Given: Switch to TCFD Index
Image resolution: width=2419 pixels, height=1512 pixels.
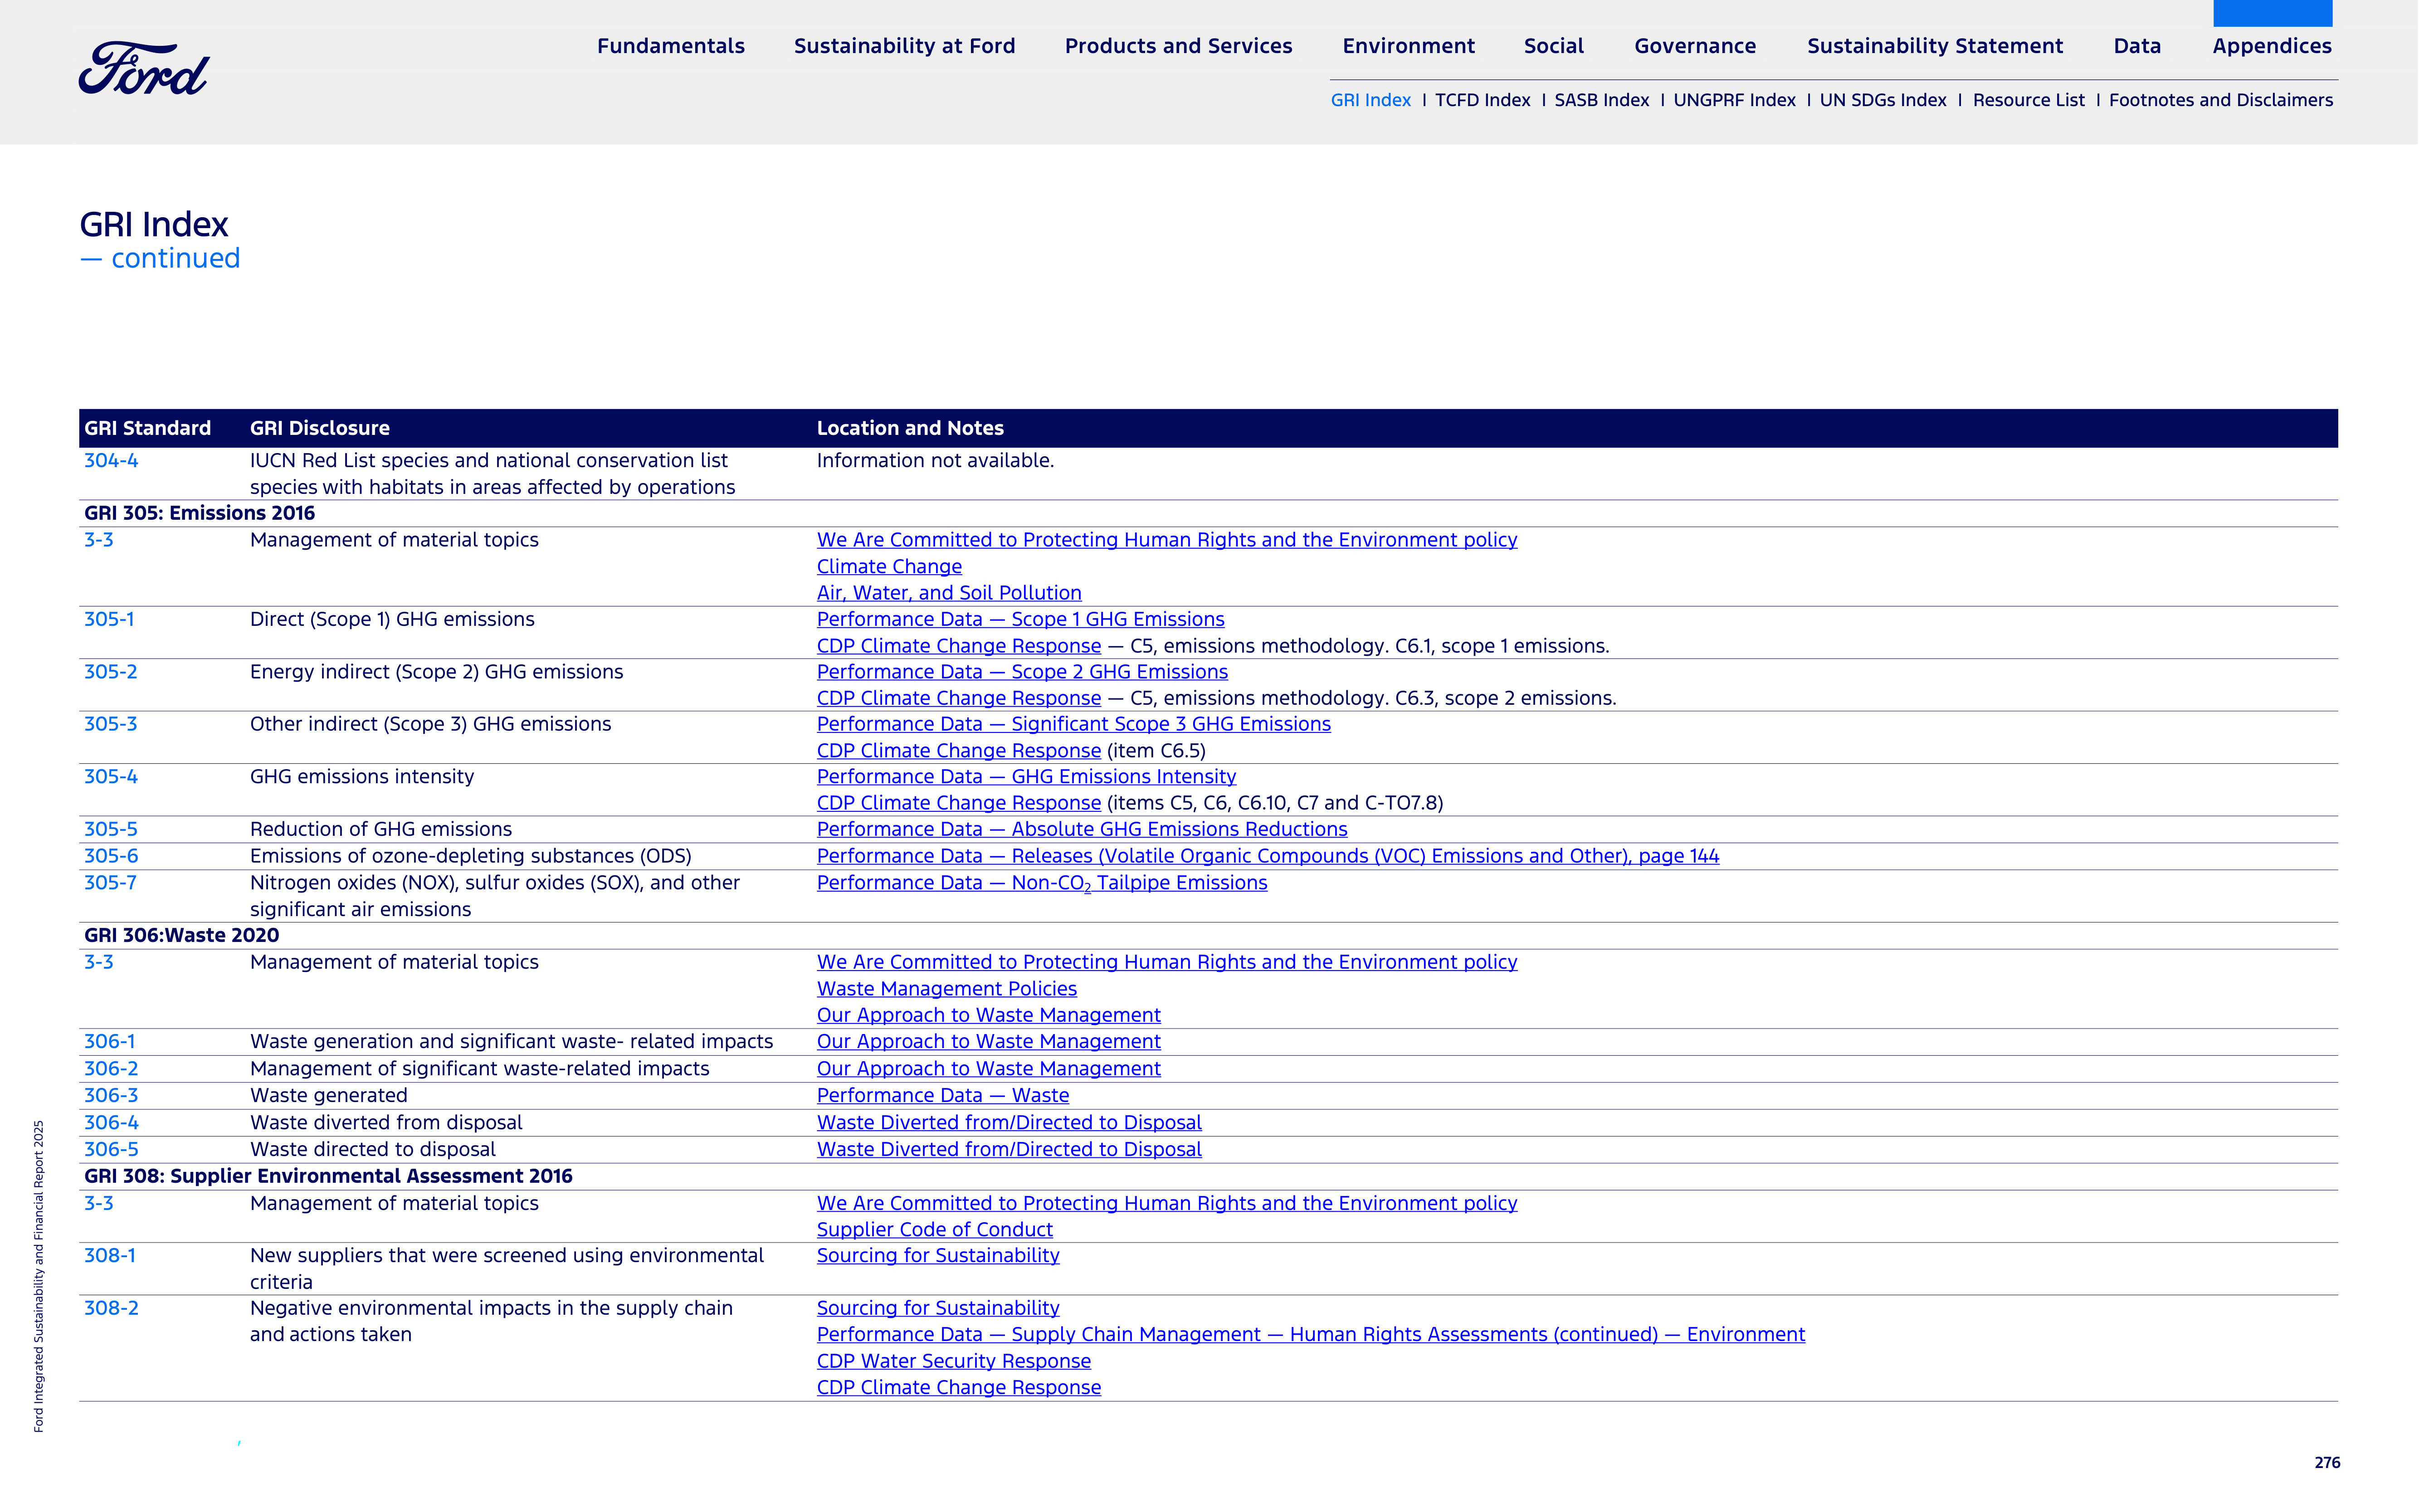Looking at the screenshot, I should pyautogui.click(x=1482, y=100).
